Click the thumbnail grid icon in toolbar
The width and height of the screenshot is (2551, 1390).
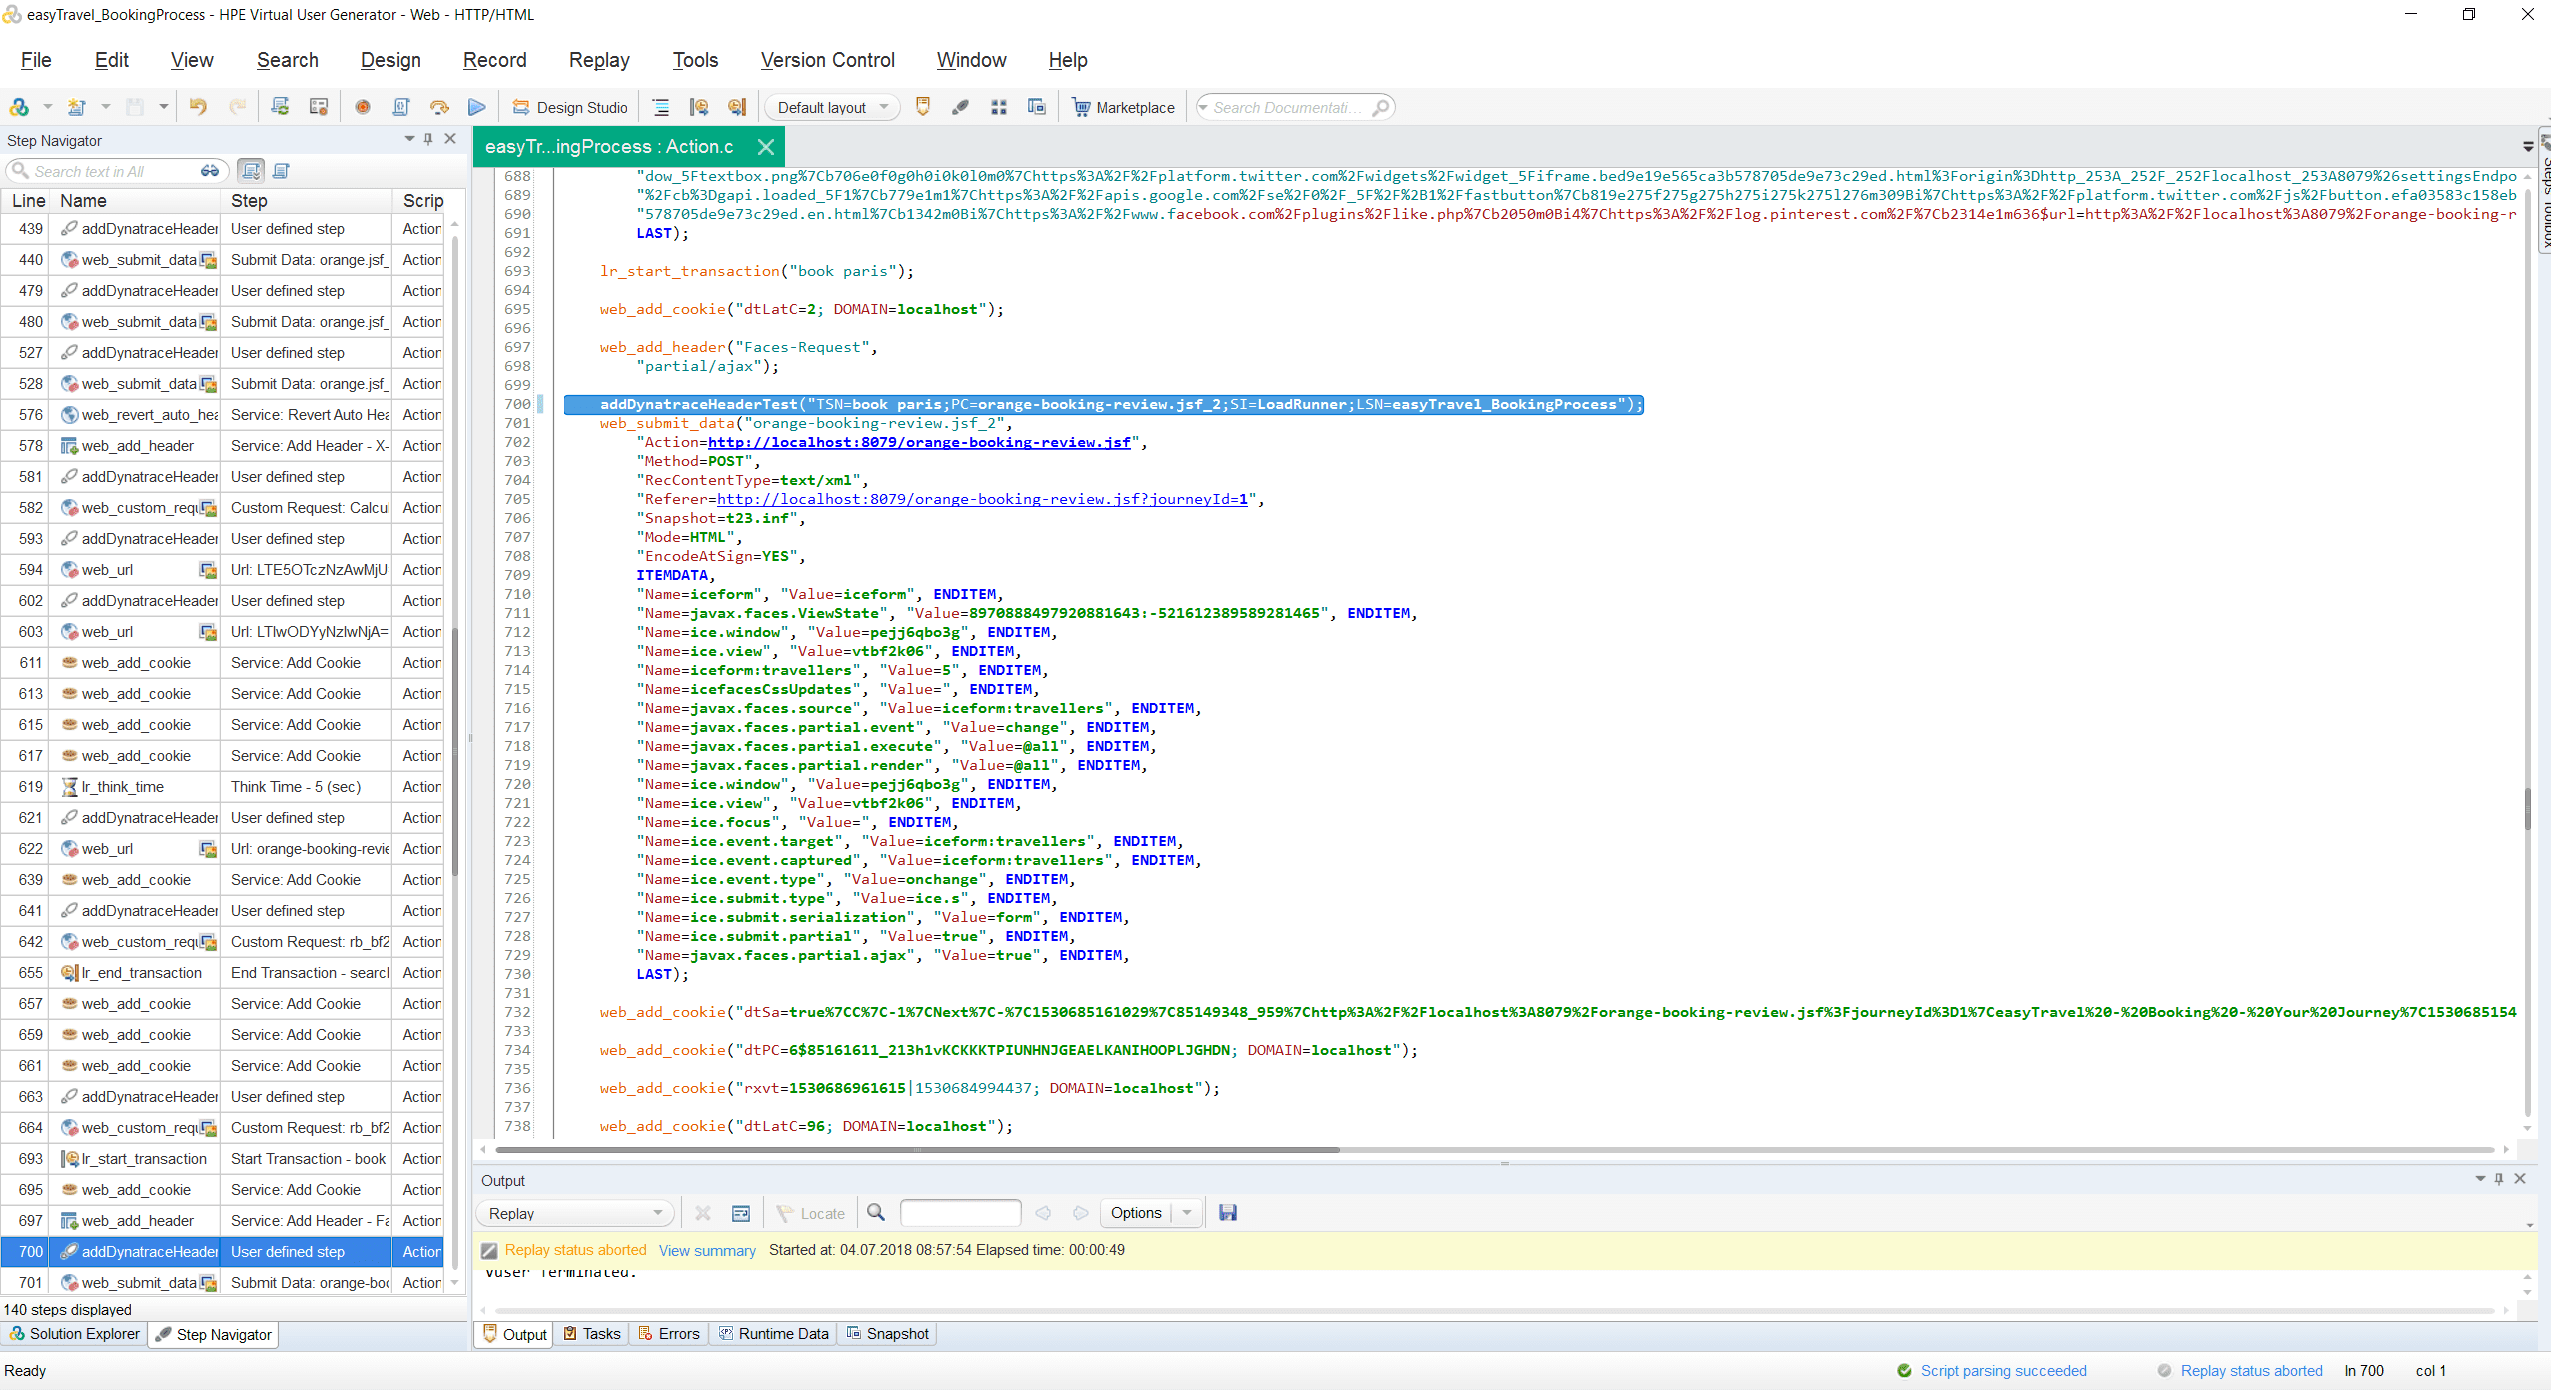click(x=998, y=107)
